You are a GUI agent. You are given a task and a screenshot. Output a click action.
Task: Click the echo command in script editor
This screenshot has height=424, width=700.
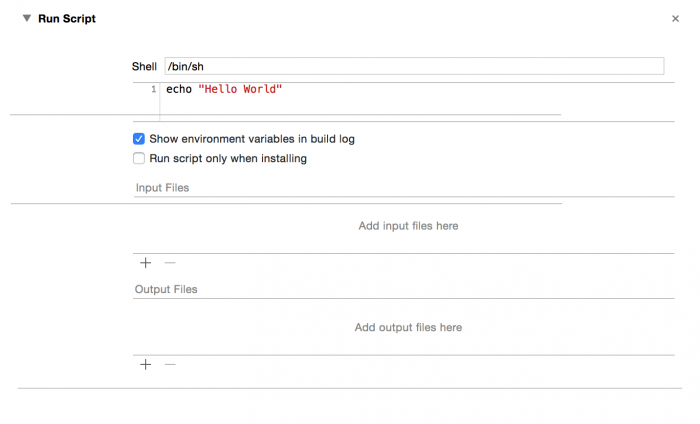[179, 90]
